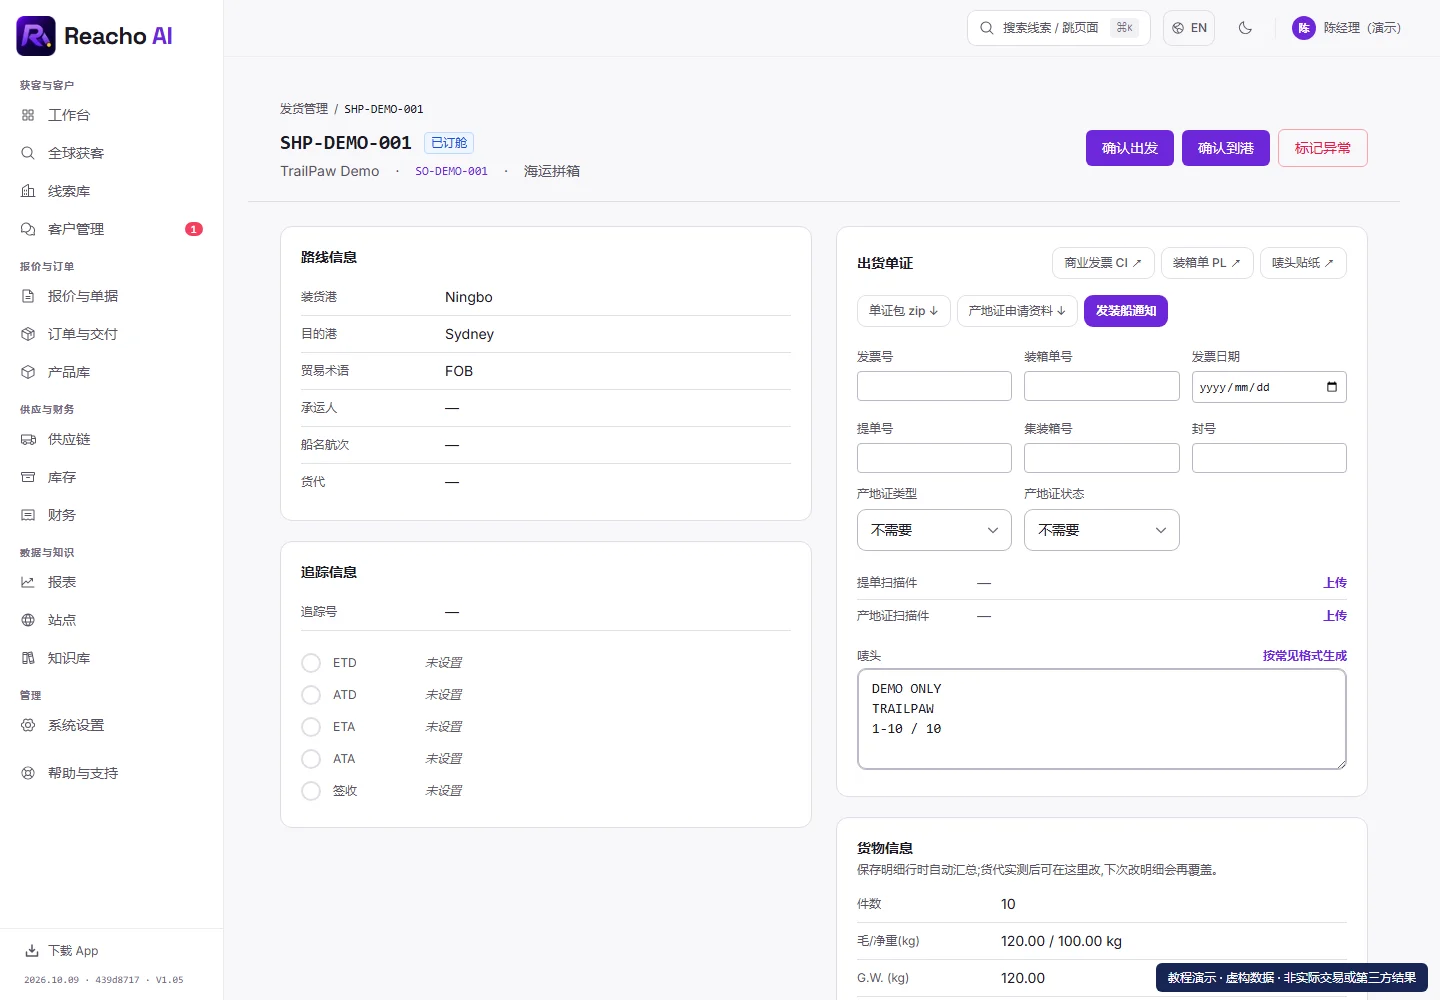Screen dimensions: 1440x1000
Task: Open 供应链 truck icon
Action: (x=28, y=439)
